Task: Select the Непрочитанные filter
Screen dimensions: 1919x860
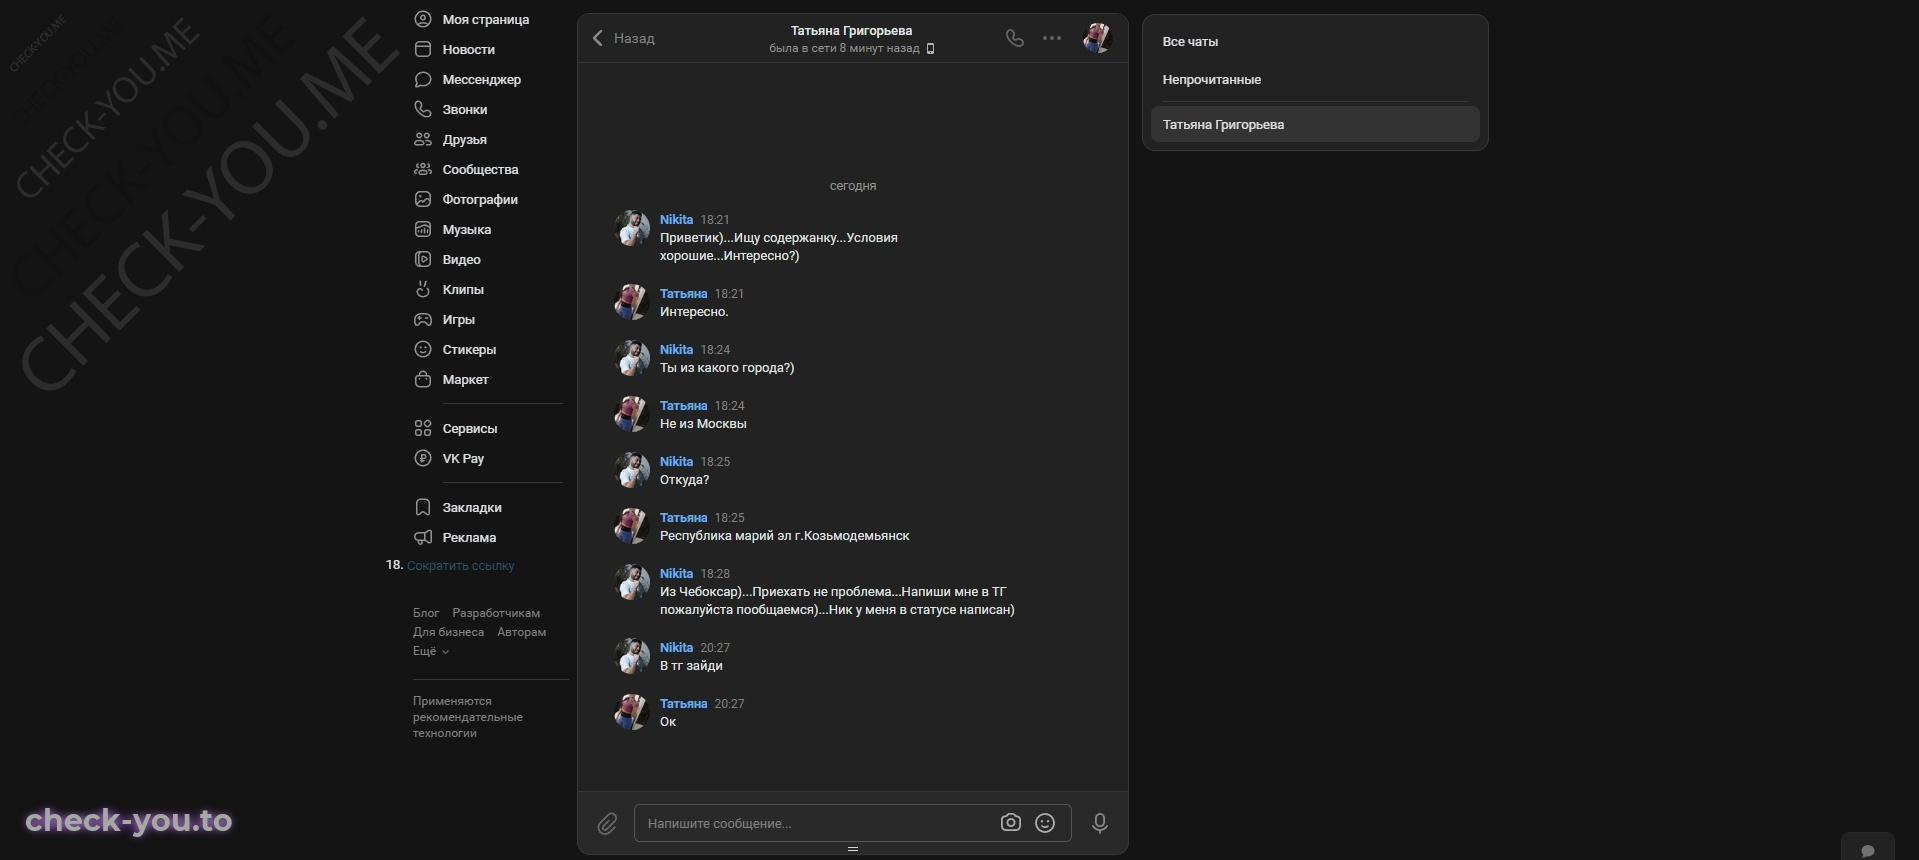Action: tap(1211, 79)
